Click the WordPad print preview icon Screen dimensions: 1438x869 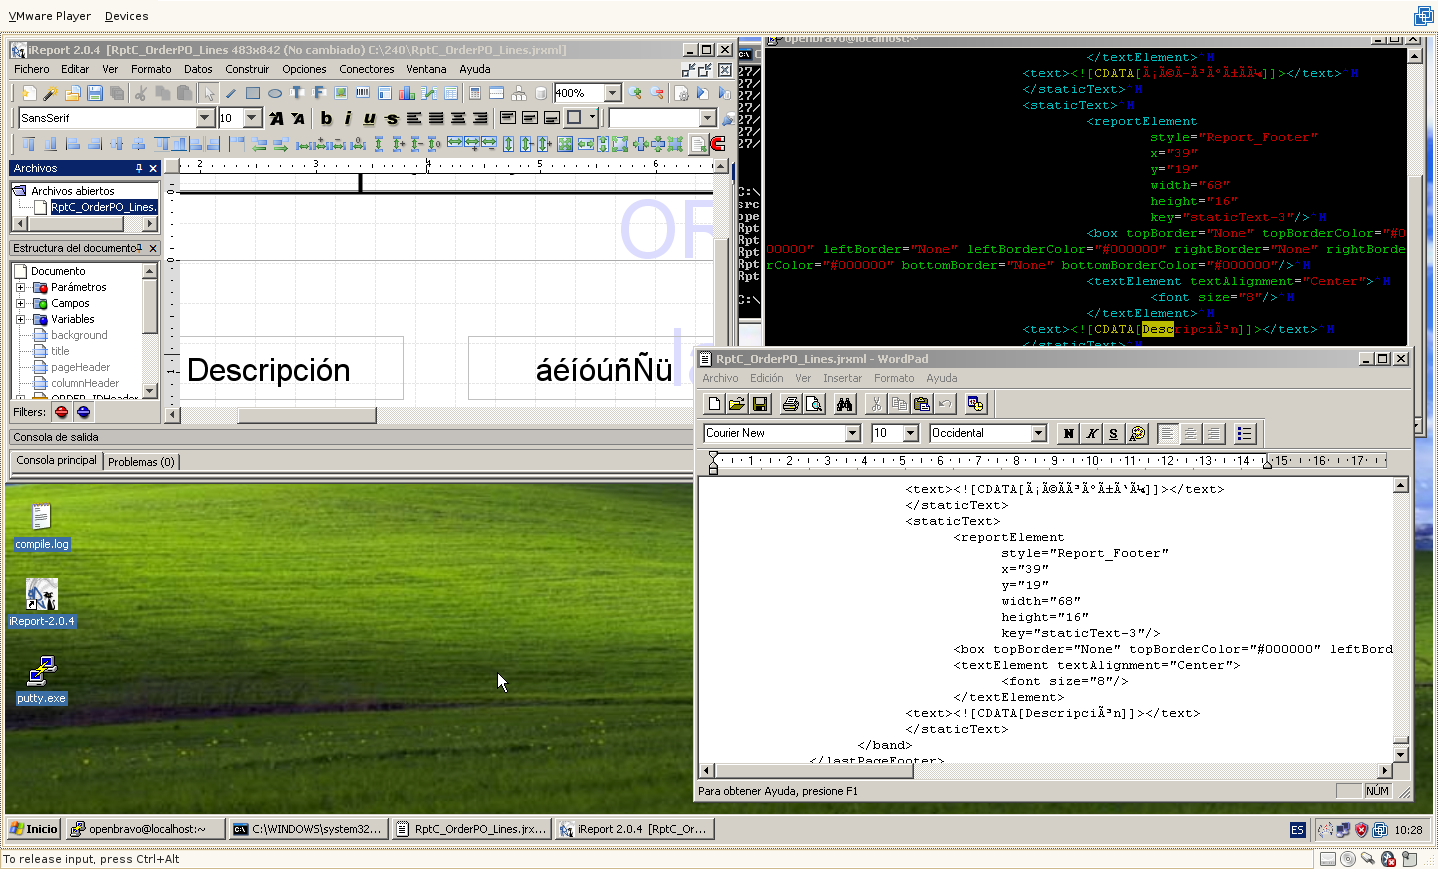(x=814, y=404)
